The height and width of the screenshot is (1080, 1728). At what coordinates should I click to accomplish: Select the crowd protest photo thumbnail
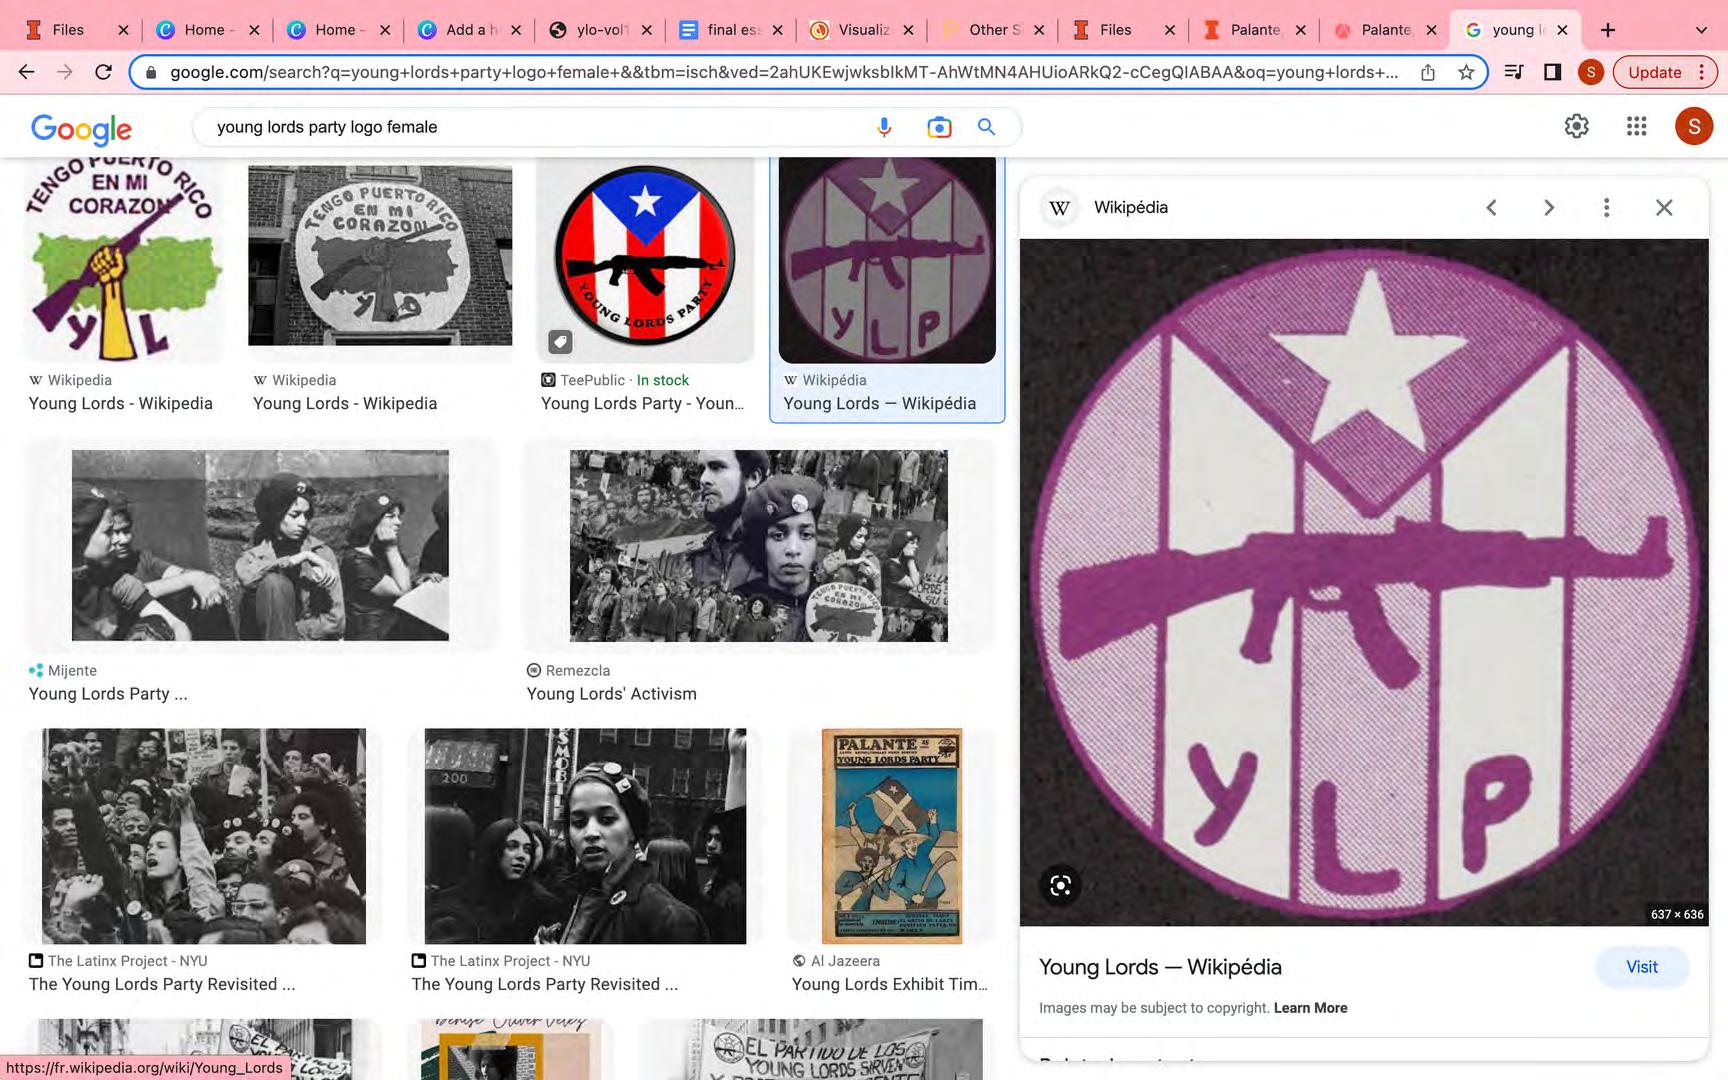click(204, 836)
